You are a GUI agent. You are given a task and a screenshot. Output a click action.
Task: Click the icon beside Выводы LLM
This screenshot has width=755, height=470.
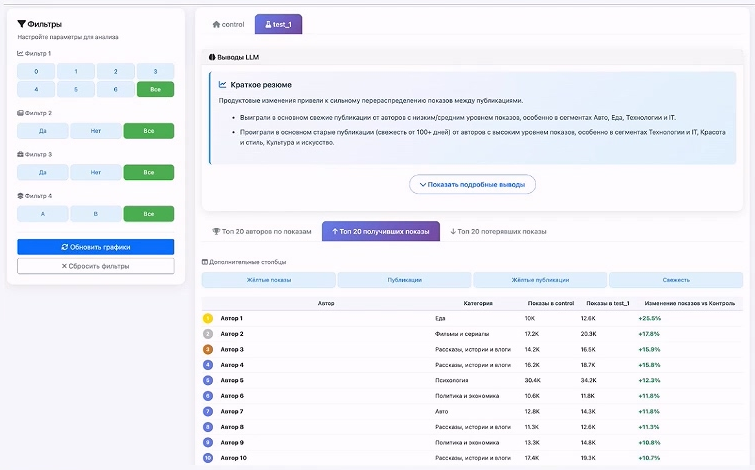(212, 57)
